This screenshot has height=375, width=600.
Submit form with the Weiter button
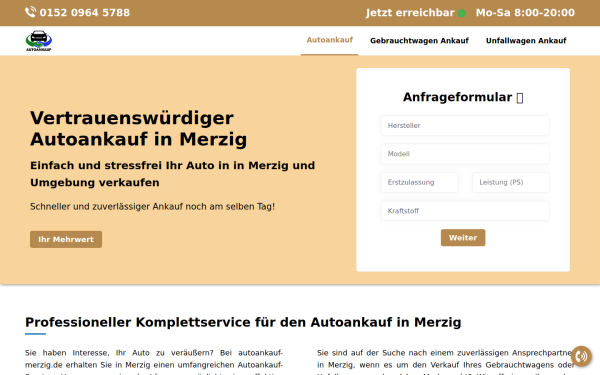(x=463, y=238)
